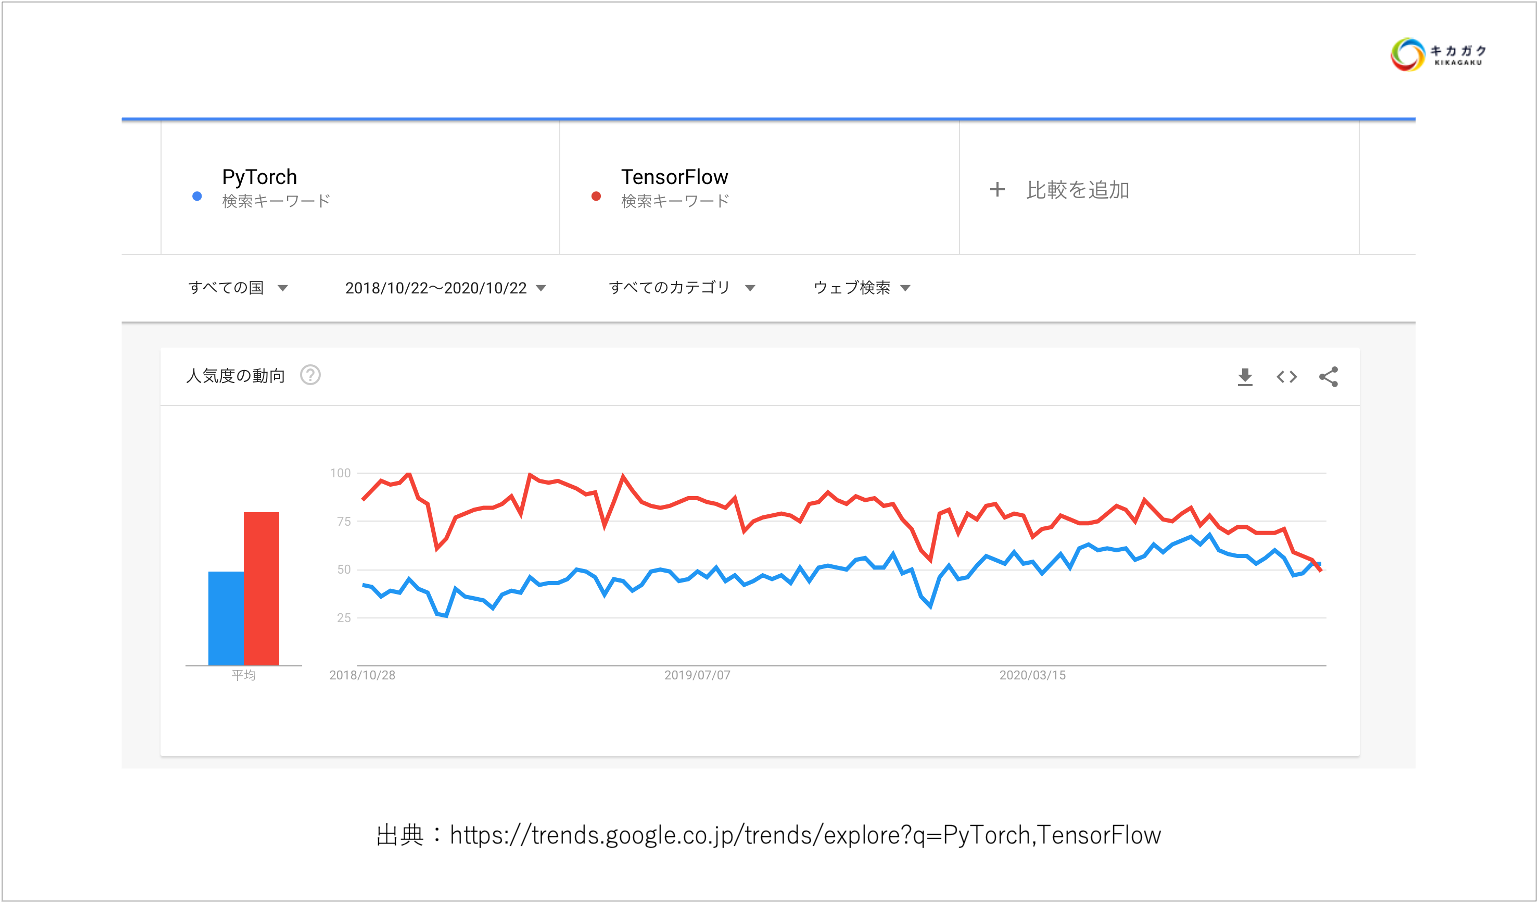
Task: Click the download chart data icon
Action: pos(1245,377)
